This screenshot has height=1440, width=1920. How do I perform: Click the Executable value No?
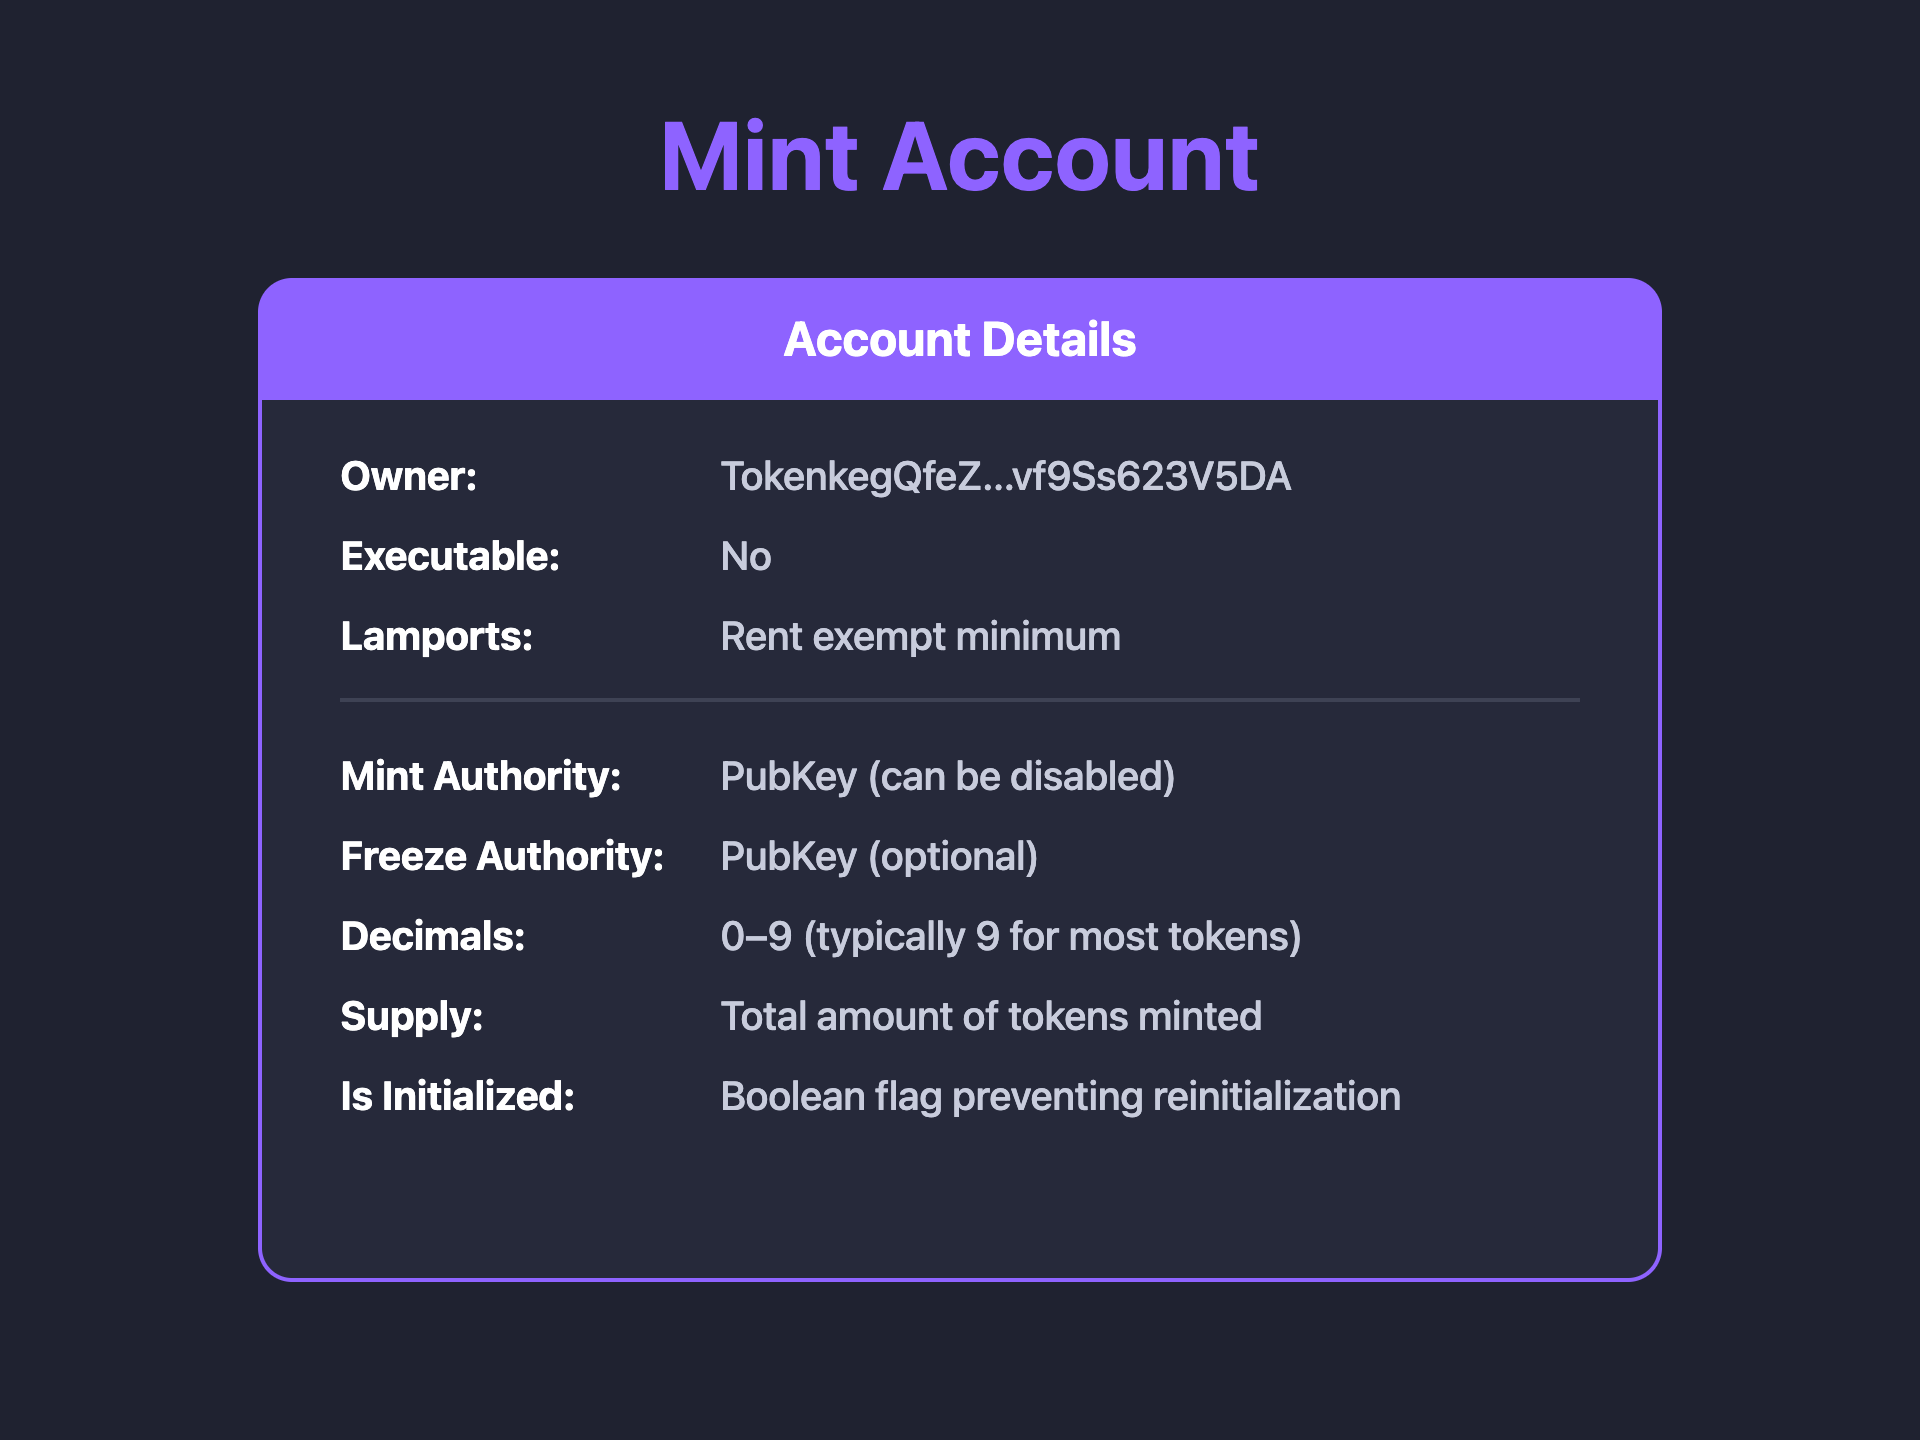pos(746,557)
